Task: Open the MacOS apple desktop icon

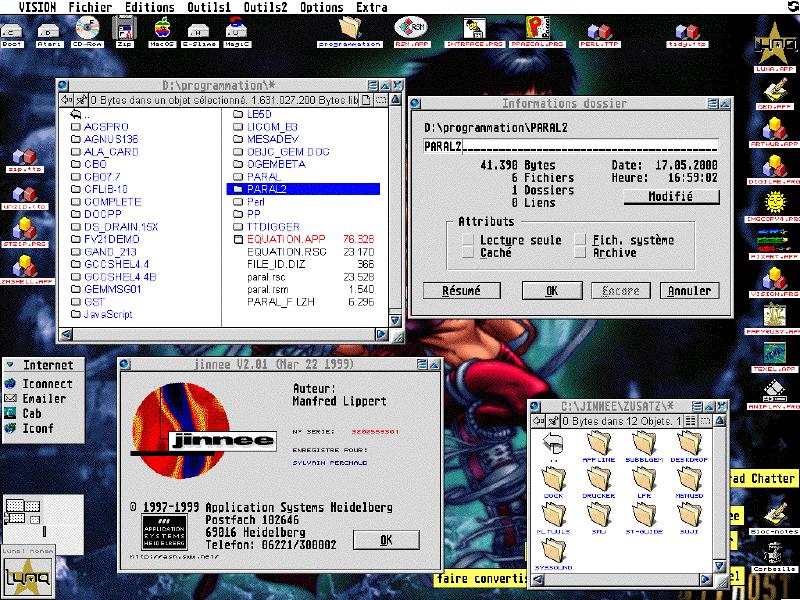Action: tap(162, 32)
